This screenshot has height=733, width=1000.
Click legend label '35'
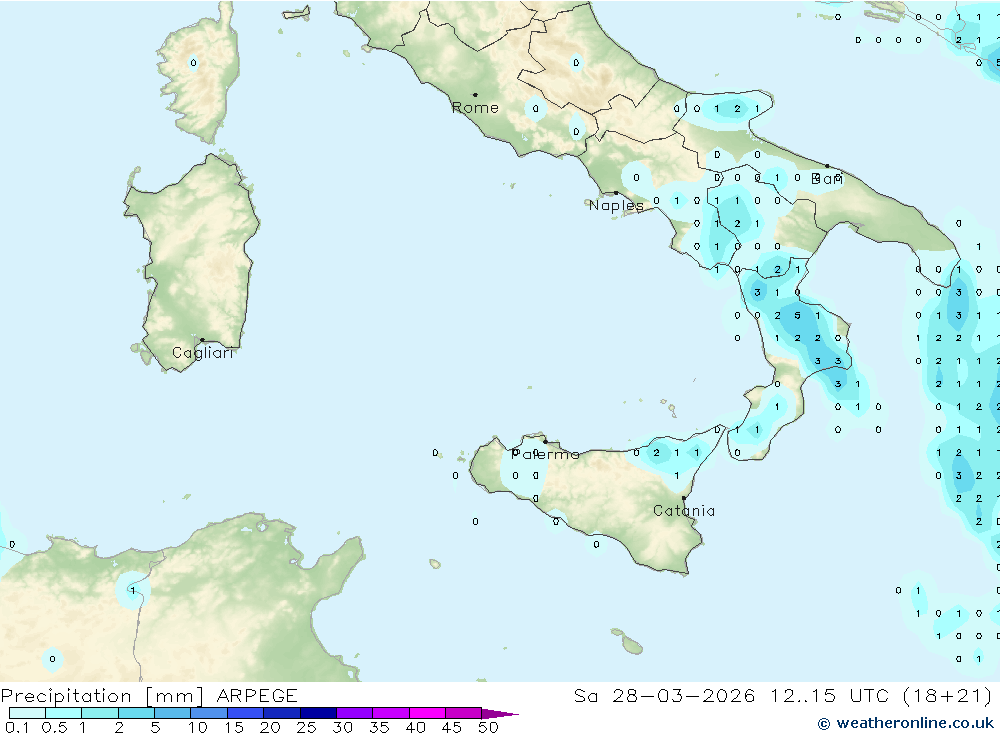tap(379, 727)
